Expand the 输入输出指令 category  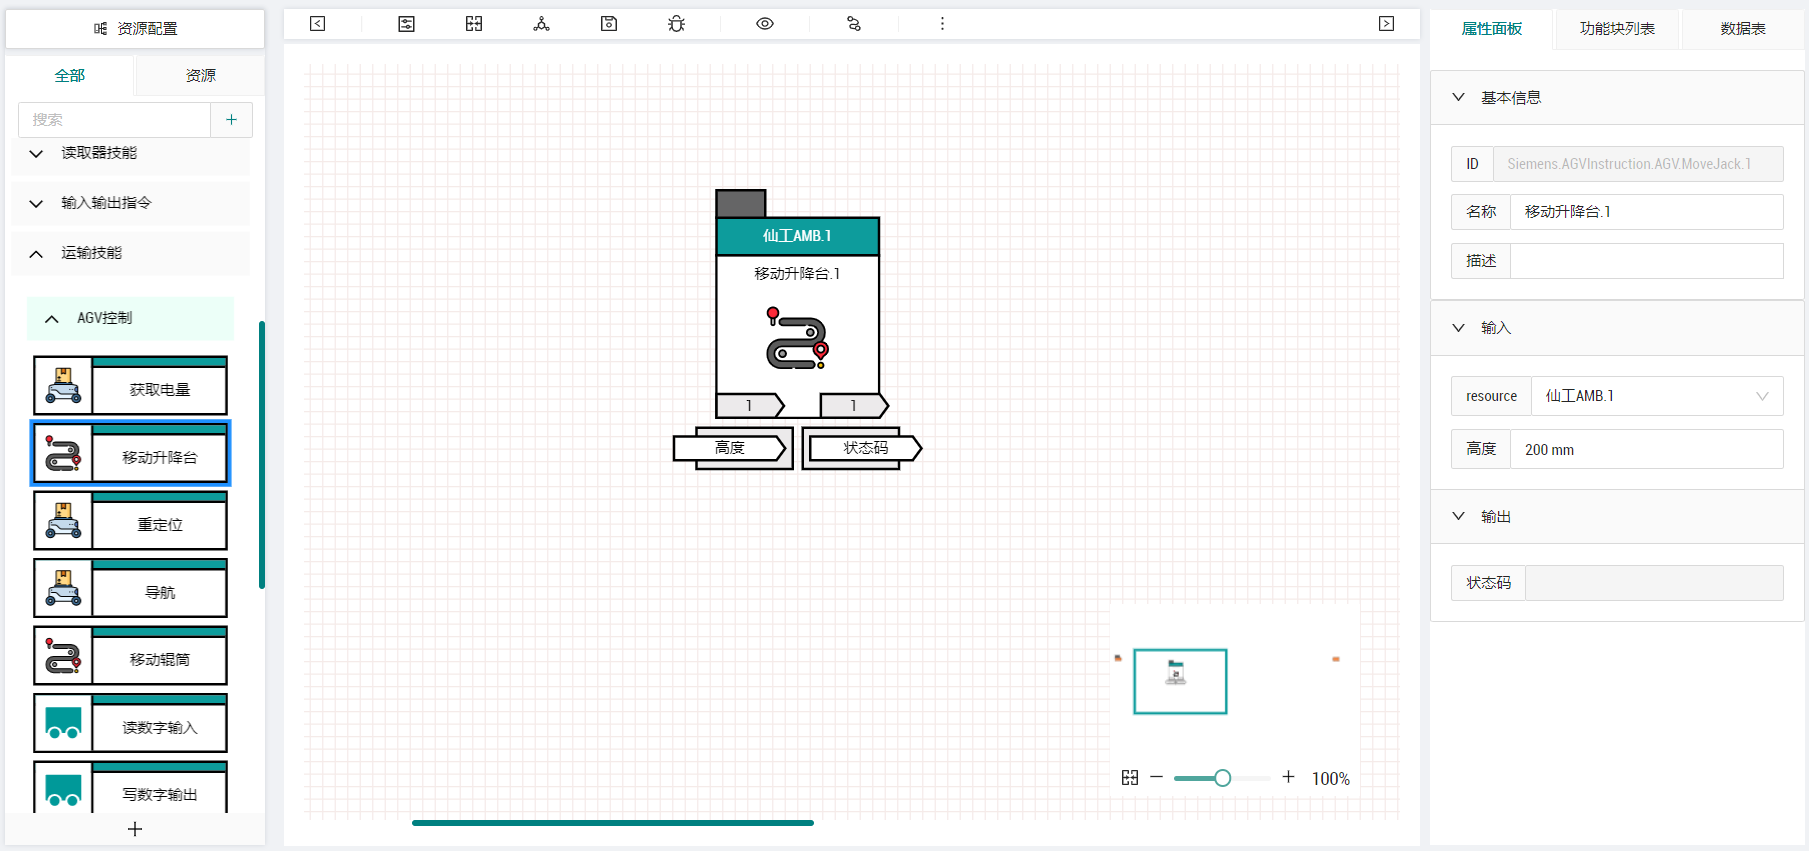[36, 204]
